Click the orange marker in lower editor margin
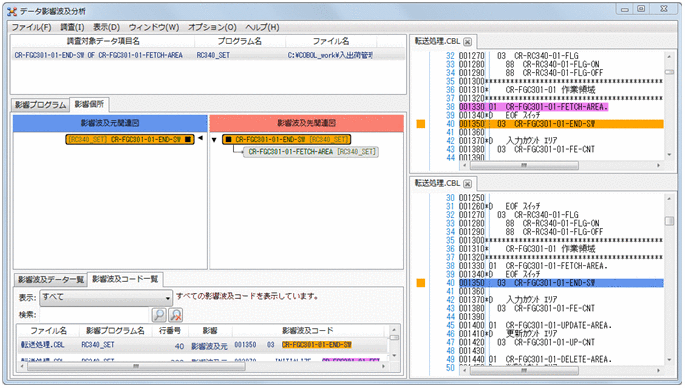The image size is (685, 388). [x=421, y=283]
